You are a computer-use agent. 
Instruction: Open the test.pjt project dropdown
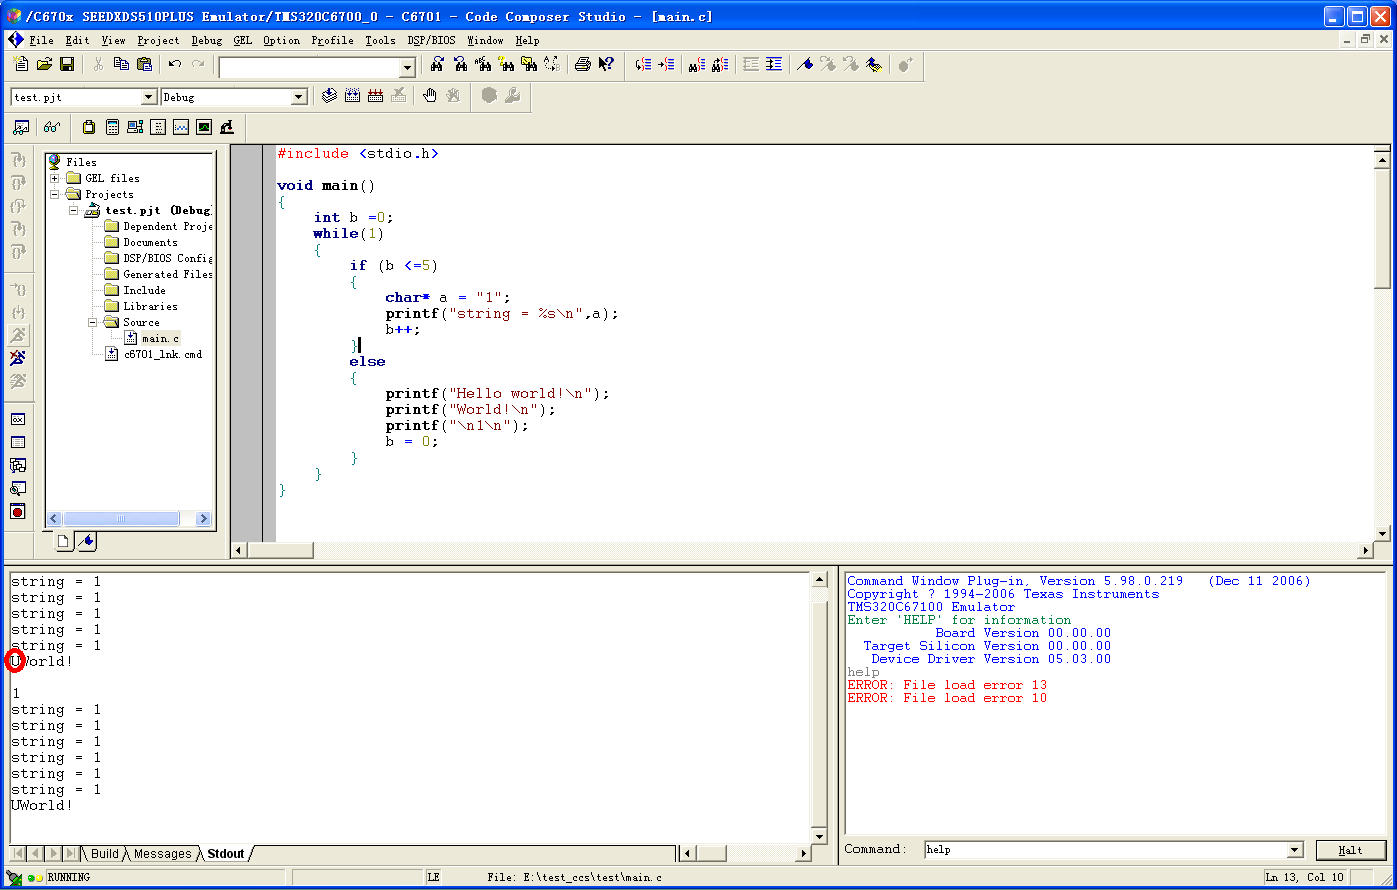tap(149, 97)
